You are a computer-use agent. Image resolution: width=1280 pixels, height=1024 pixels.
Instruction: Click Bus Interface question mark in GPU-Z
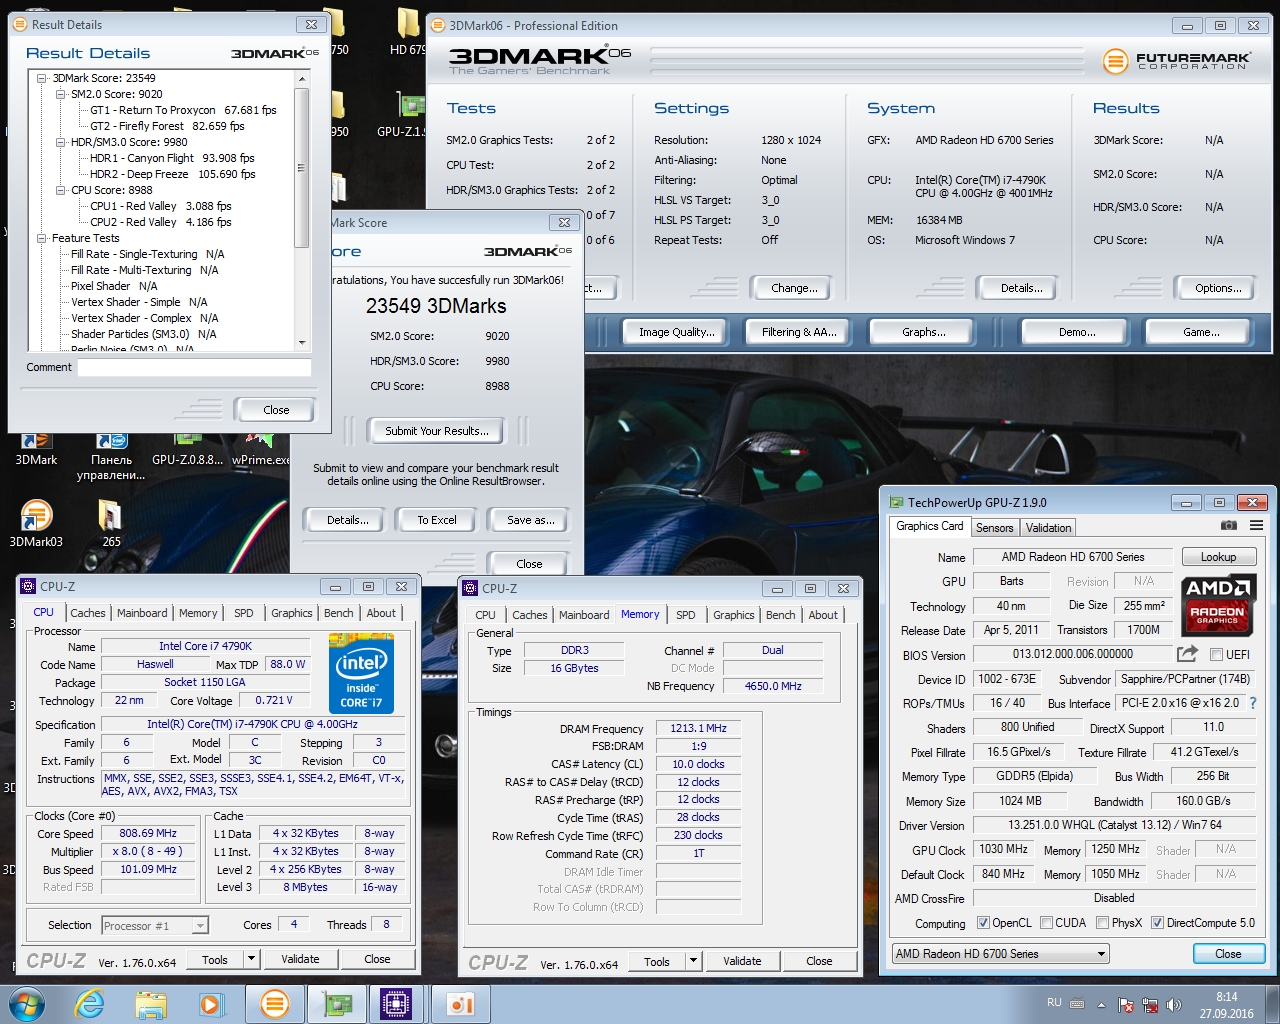coord(1253,703)
